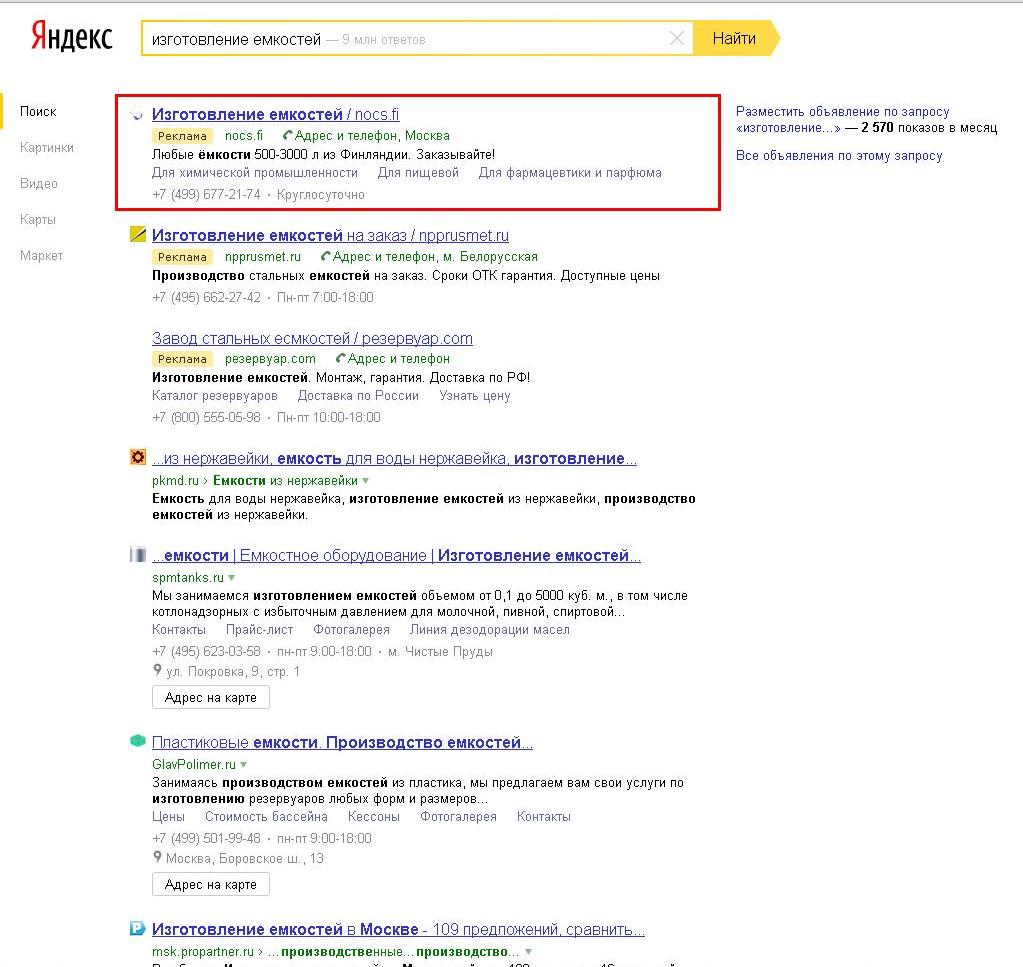Open the Видео search section

tap(39, 184)
